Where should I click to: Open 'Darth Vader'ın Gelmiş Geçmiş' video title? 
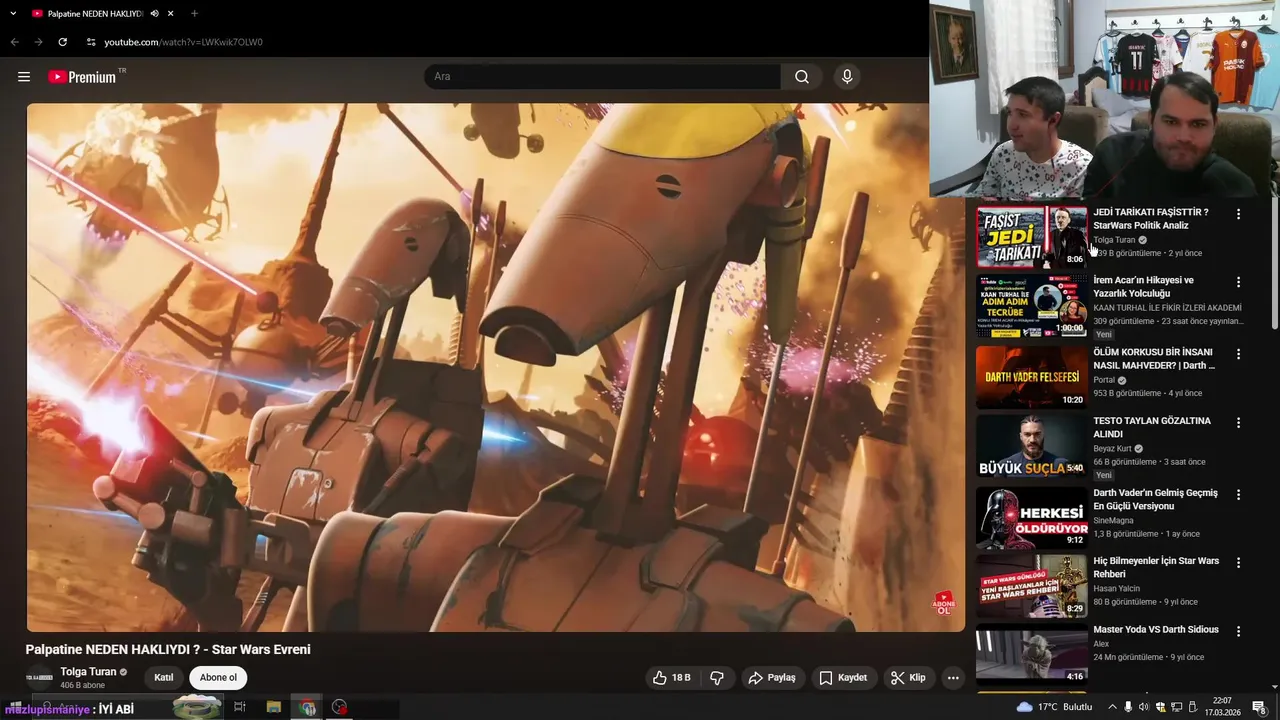(x=1155, y=499)
